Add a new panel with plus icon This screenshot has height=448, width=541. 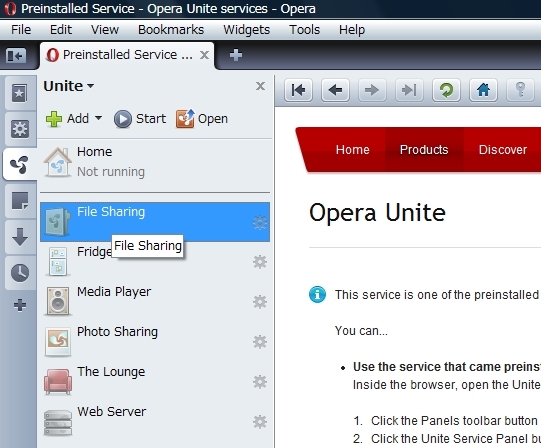(20, 305)
